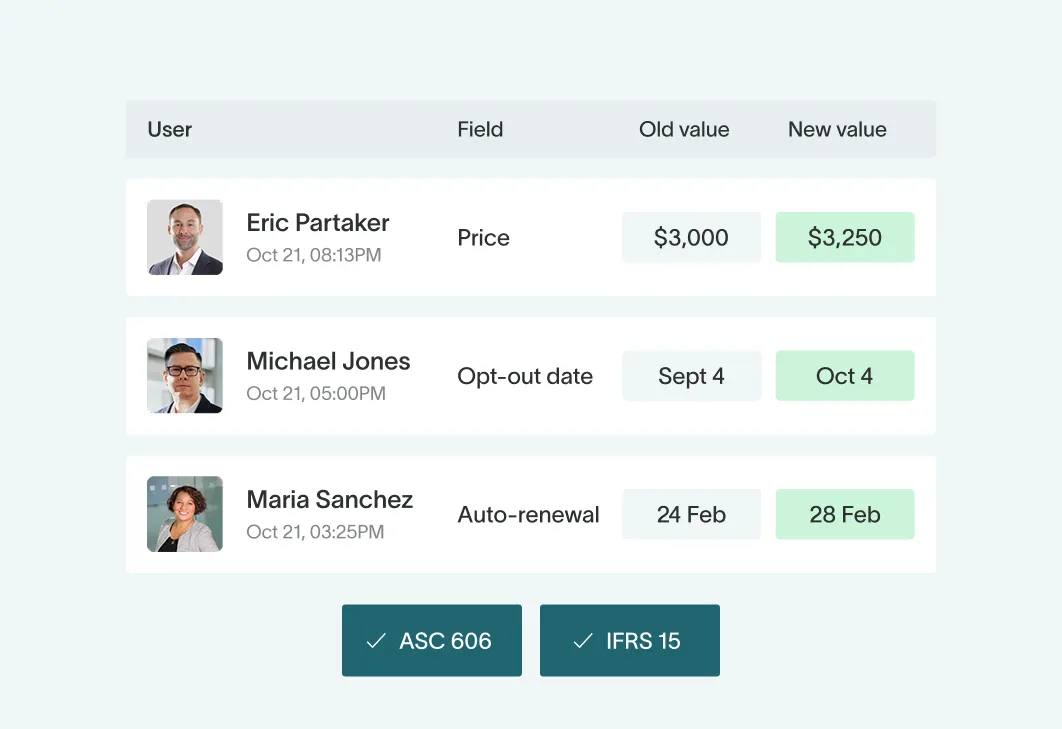Click the Field column header
This screenshot has height=729, width=1062.
point(480,129)
